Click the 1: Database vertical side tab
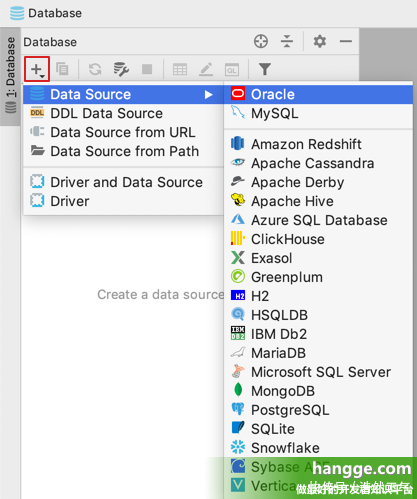 (11, 76)
